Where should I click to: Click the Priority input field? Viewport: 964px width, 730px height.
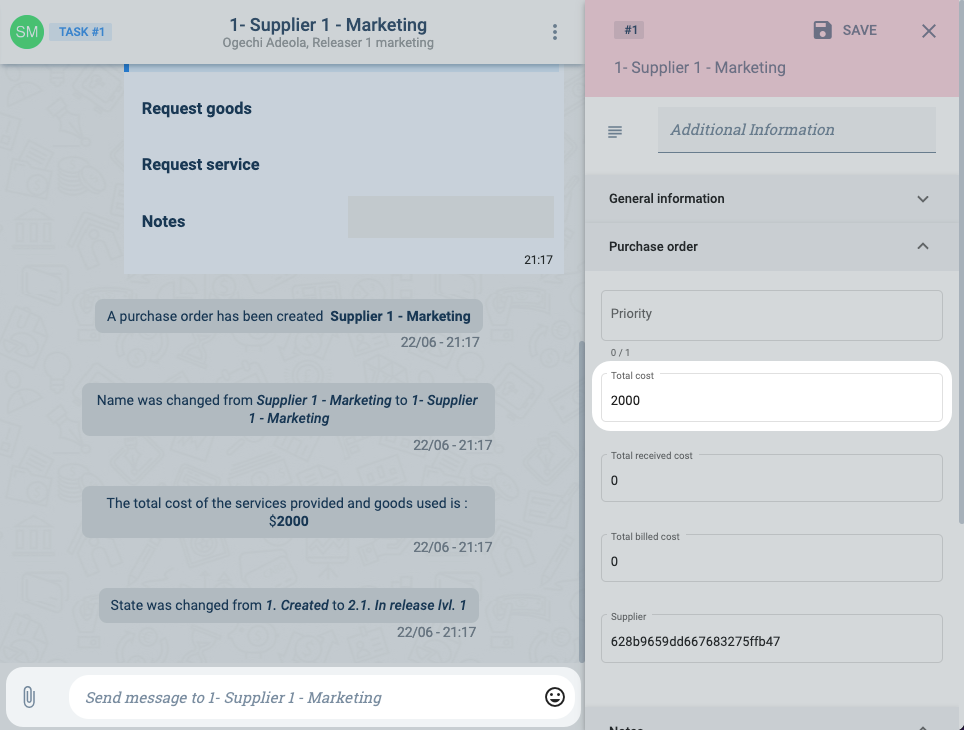(771, 315)
